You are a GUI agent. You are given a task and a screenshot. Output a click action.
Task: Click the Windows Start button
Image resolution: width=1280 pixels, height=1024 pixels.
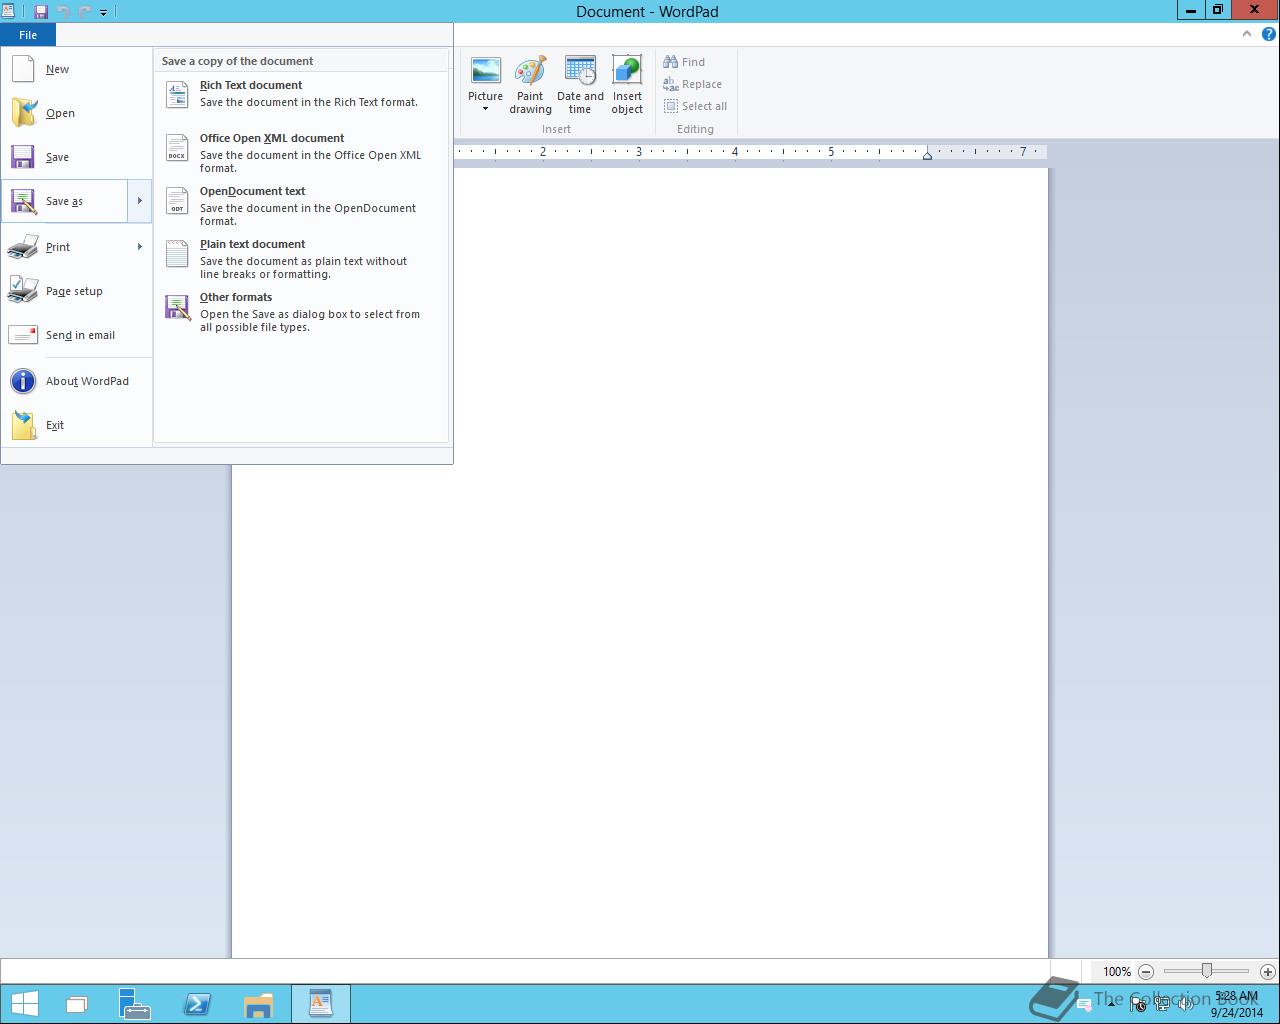point(24,1004)
